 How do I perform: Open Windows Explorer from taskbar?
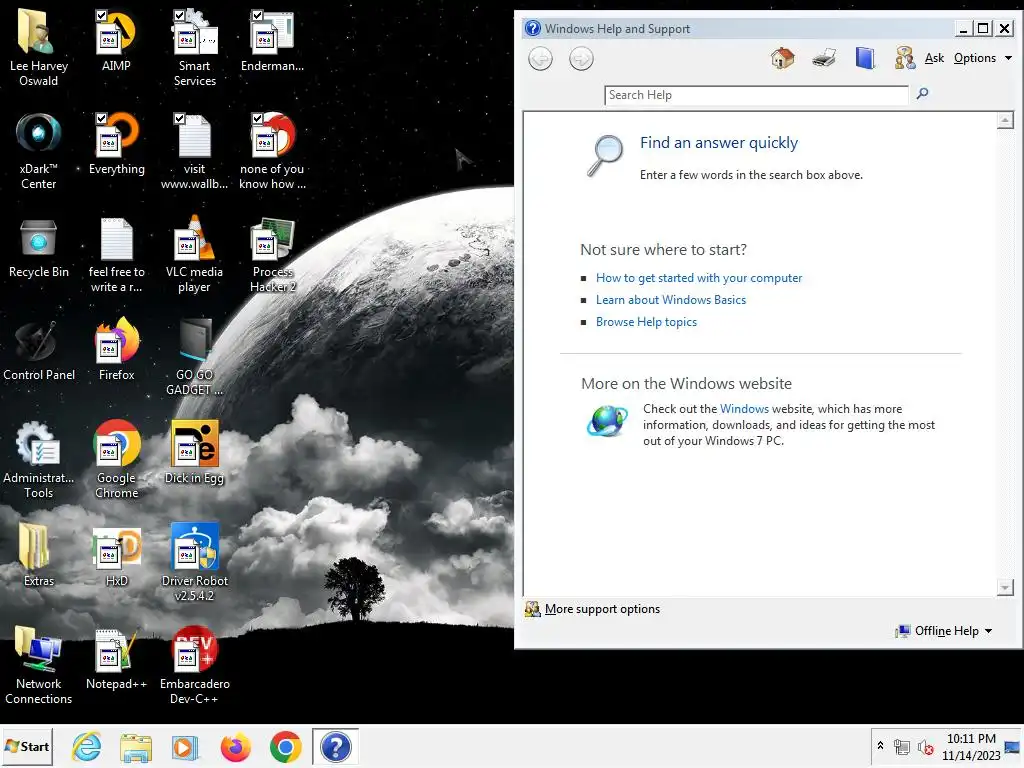point(136,746)
